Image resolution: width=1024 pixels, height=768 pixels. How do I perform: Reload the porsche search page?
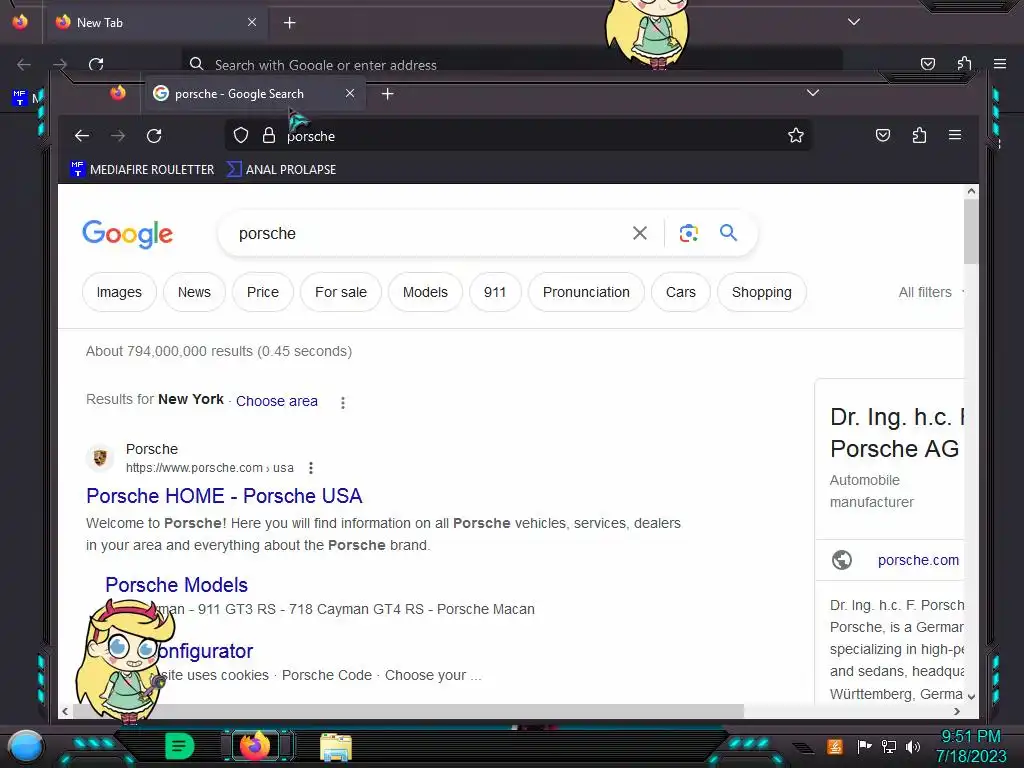tap(154, 136)
